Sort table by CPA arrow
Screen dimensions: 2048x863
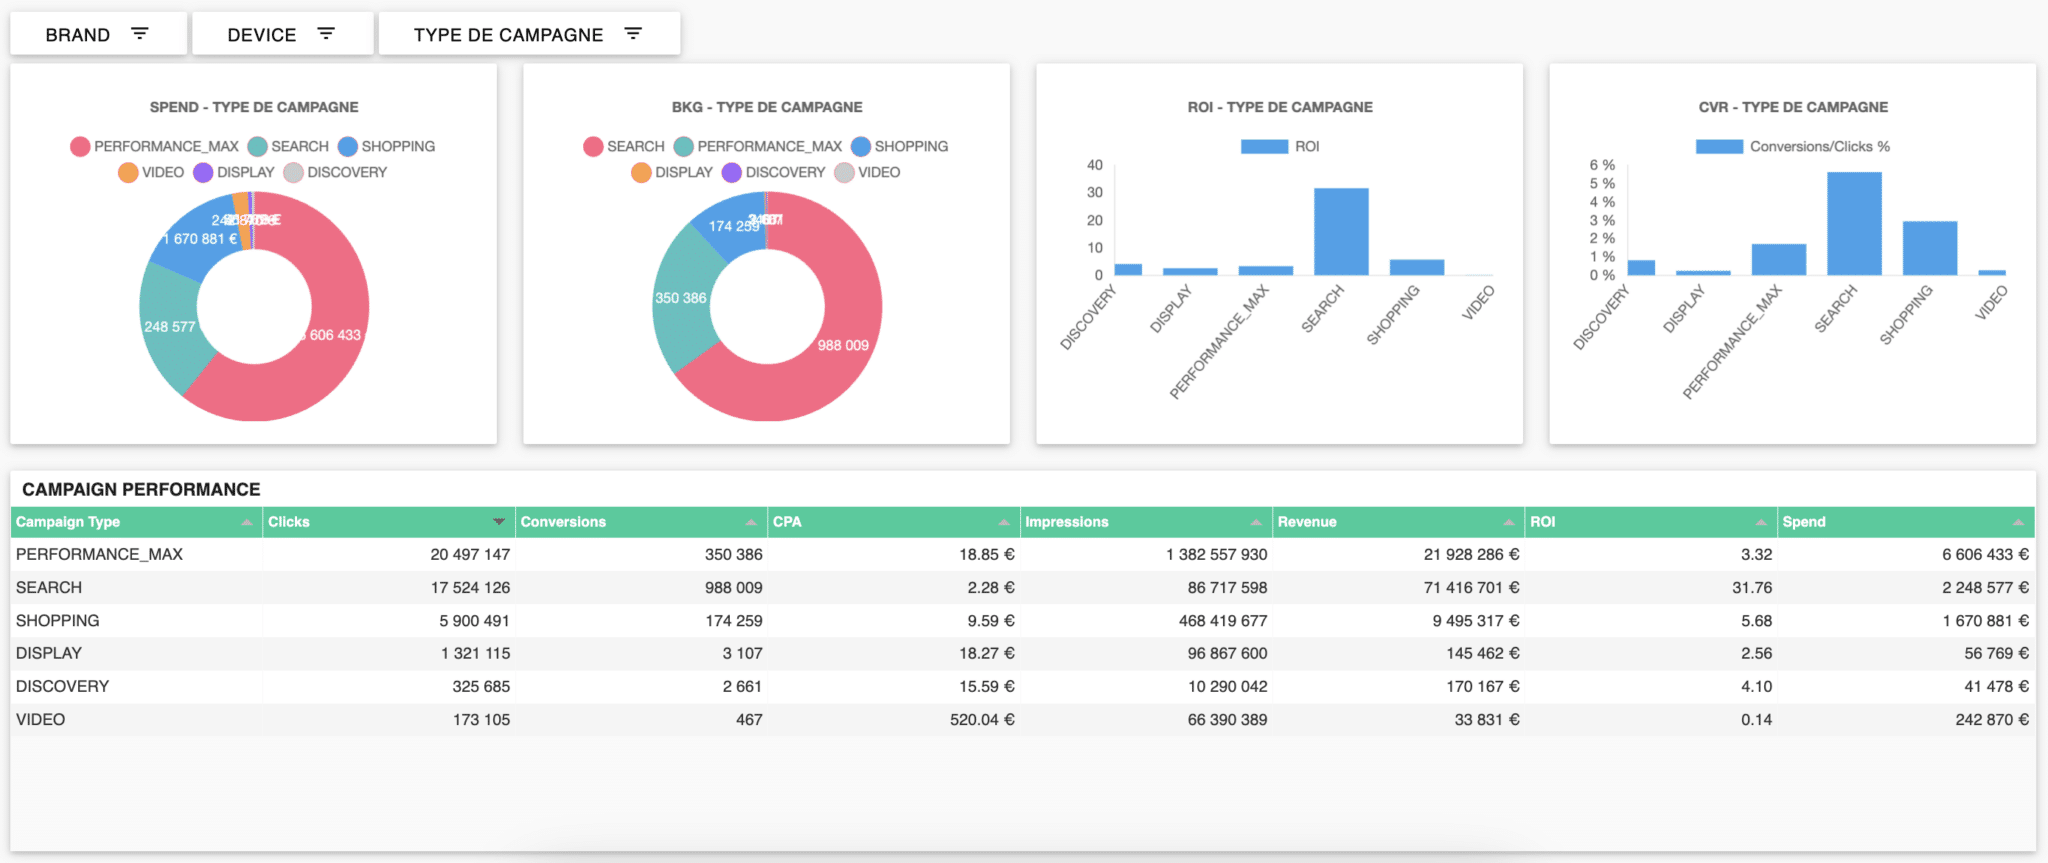tap(1003, 522)
